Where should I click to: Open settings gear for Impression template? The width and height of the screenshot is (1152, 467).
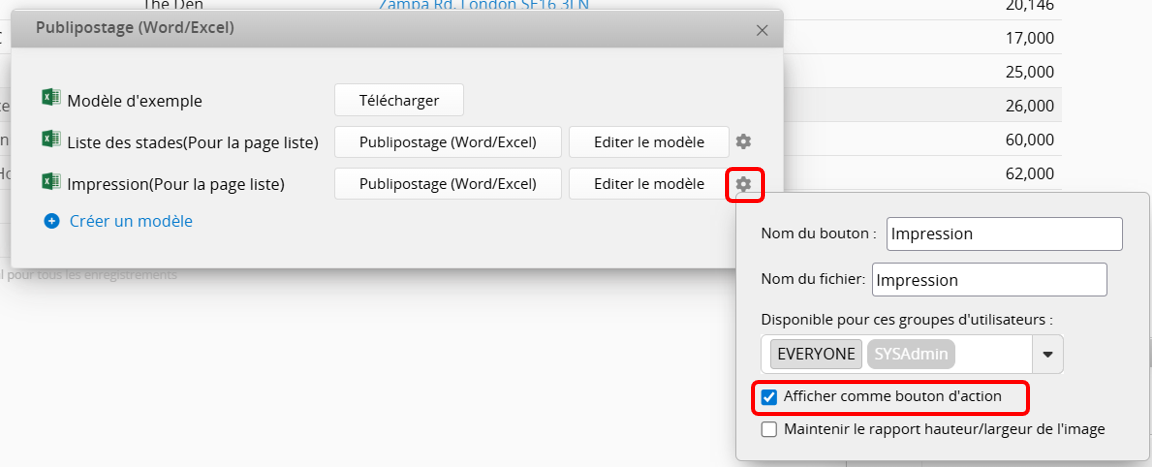[x=743, y=184]
